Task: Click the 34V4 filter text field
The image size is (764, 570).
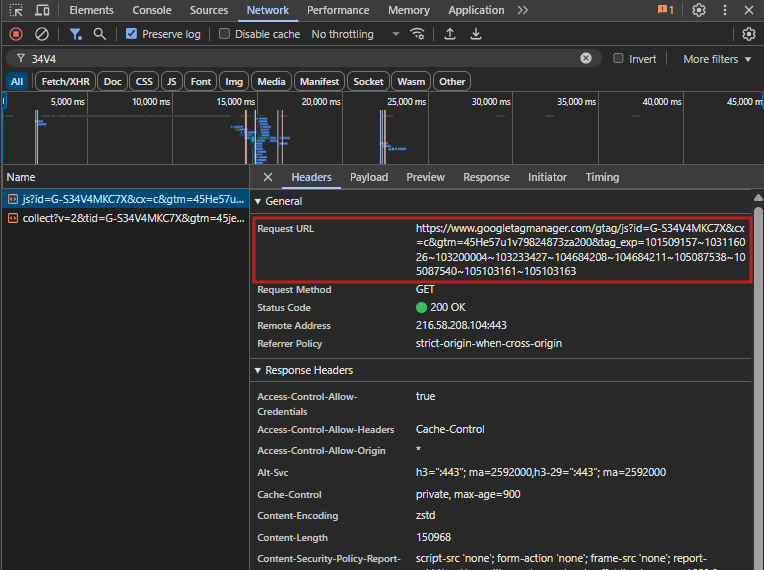Action: click(x=300, y=59)
